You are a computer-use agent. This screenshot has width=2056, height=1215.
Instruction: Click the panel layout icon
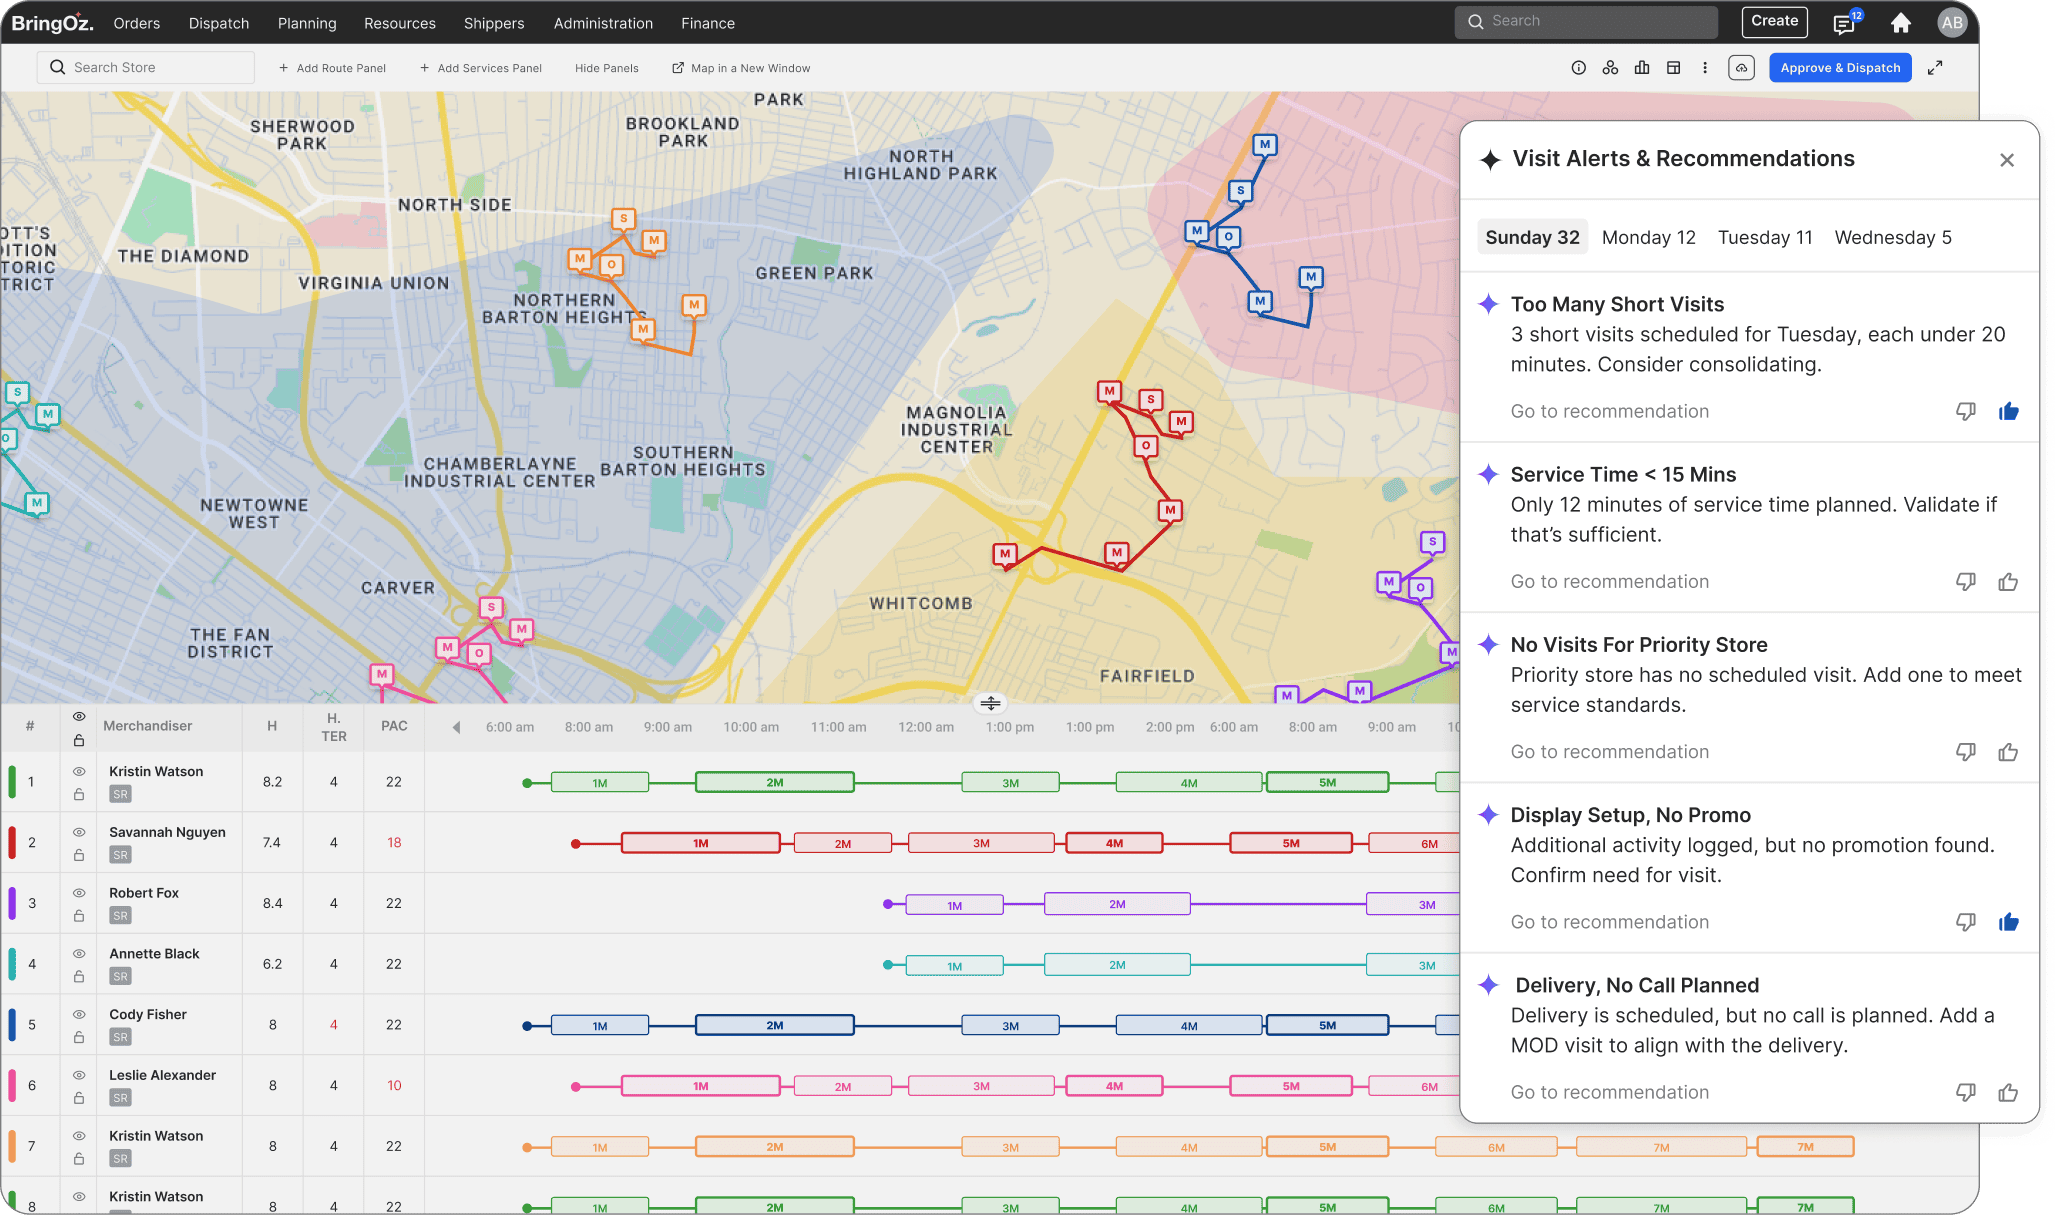[1673, 68]
